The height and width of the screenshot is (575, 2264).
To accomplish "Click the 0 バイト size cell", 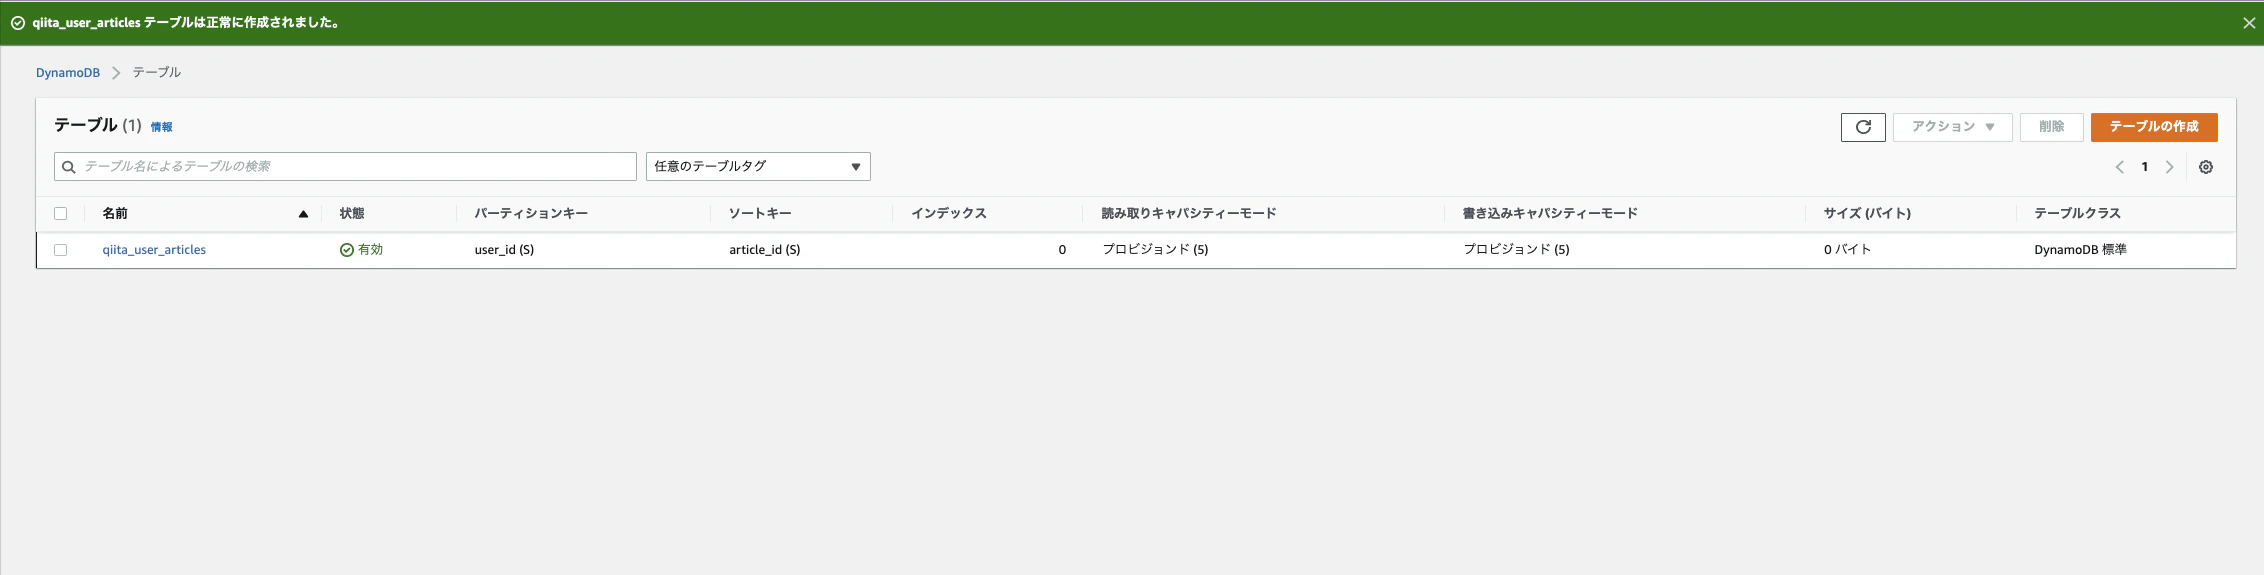I will (x=1847, y=250).
